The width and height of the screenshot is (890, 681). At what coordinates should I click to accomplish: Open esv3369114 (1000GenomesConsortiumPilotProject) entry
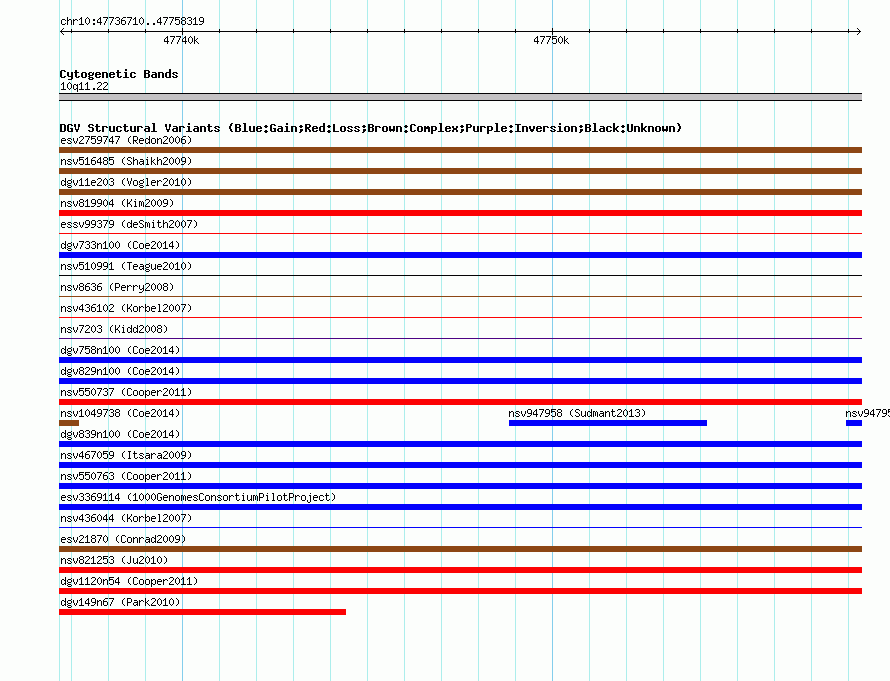coord(198,497)
